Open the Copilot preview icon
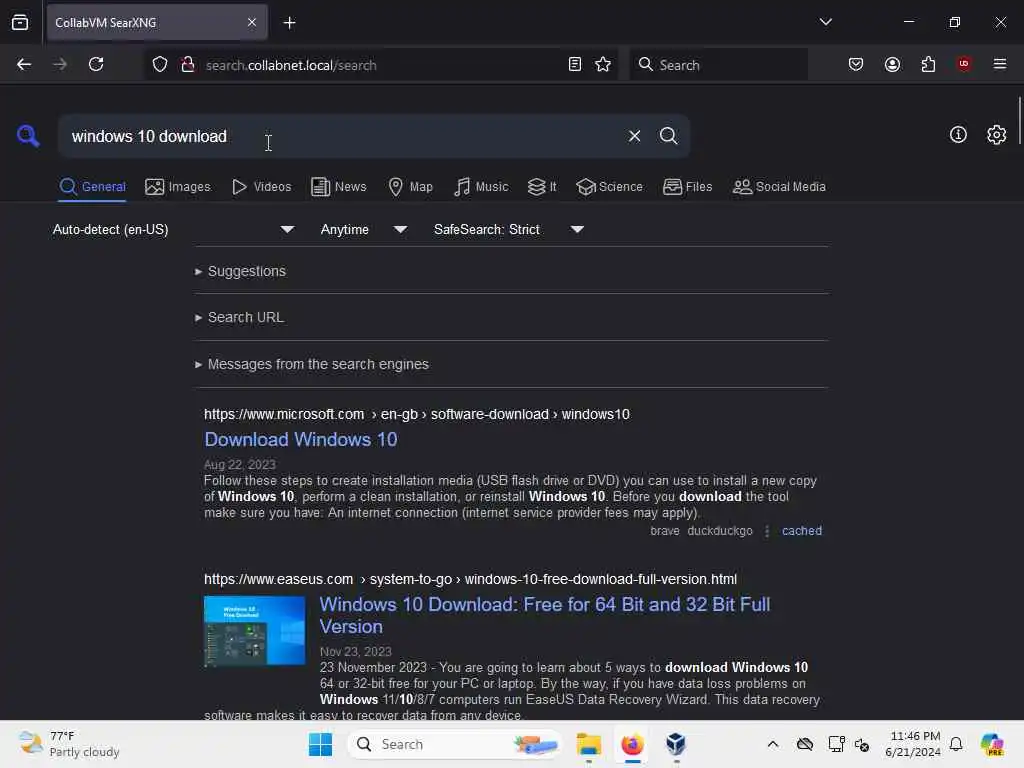1024x768 pixels. point(992,744)
